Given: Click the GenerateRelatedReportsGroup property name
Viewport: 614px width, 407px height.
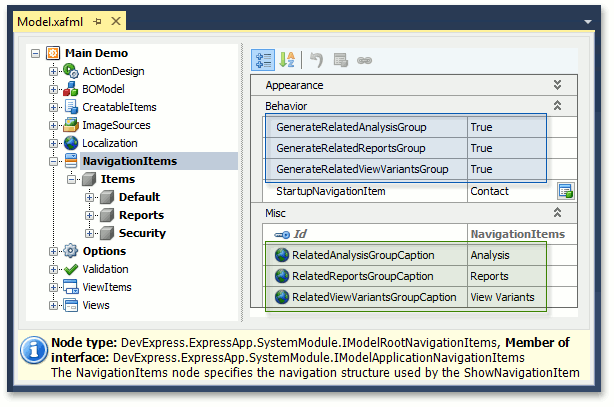Looking at the screenshot, I should coord(350,148).
